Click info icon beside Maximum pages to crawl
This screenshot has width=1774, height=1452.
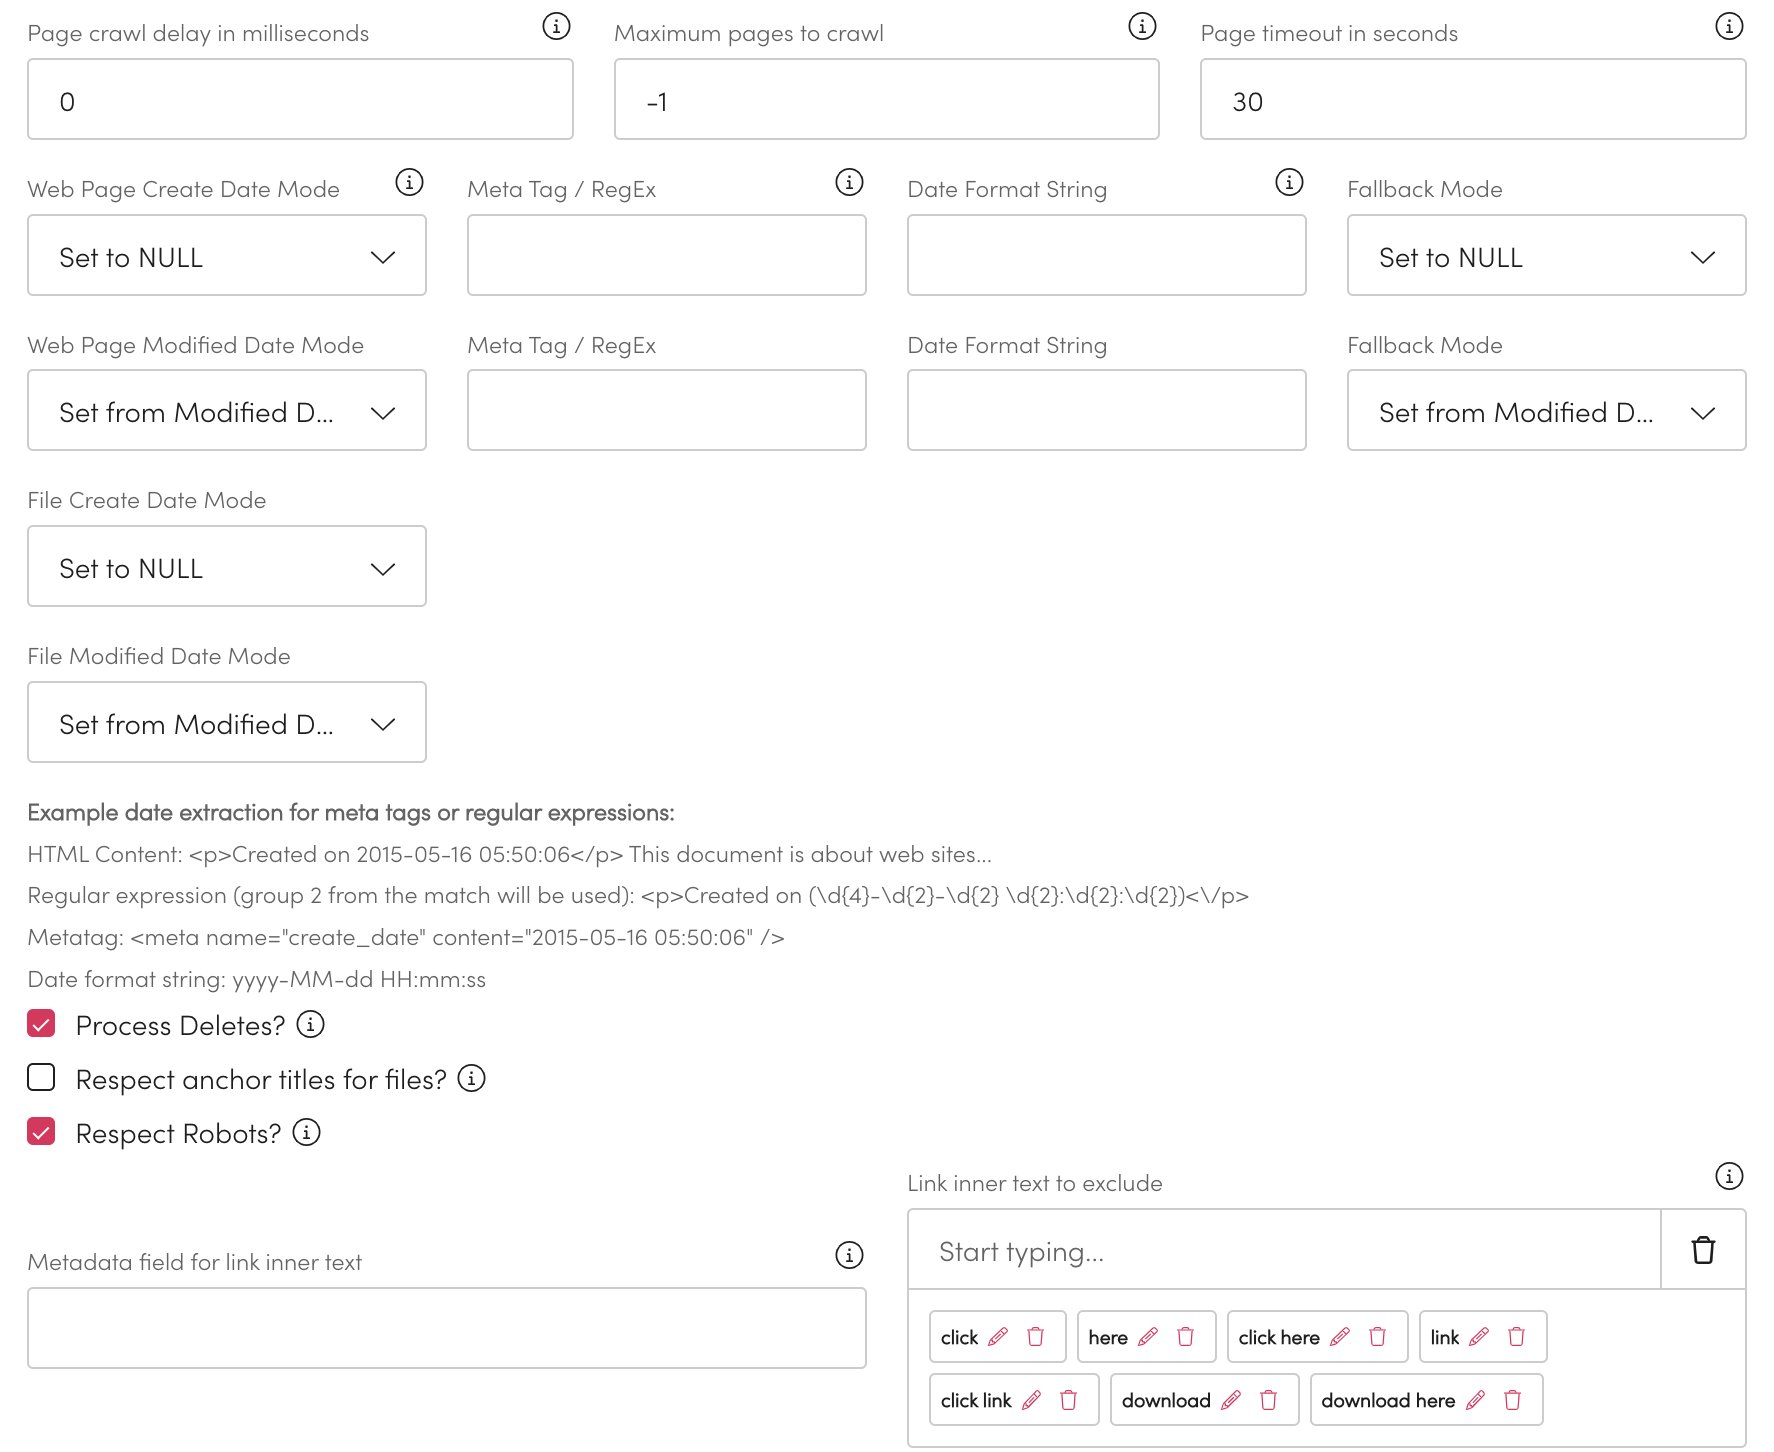pyautogui.click(x=1142, y=27)
